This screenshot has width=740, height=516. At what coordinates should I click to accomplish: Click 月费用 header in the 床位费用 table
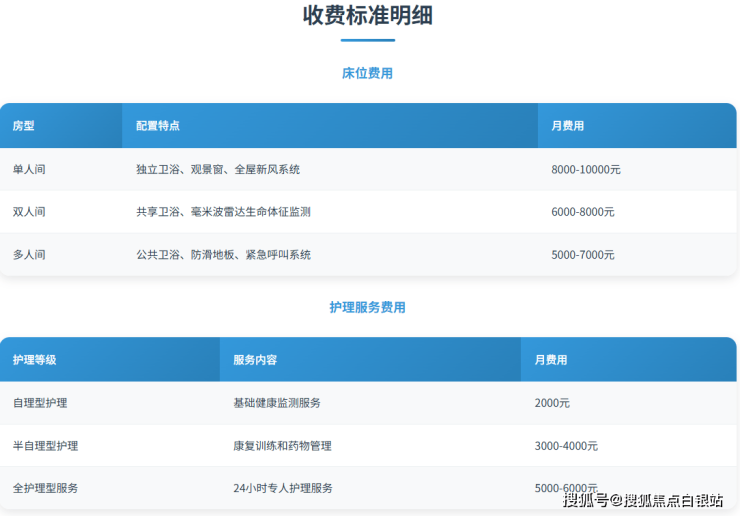[x=567, y=126]
